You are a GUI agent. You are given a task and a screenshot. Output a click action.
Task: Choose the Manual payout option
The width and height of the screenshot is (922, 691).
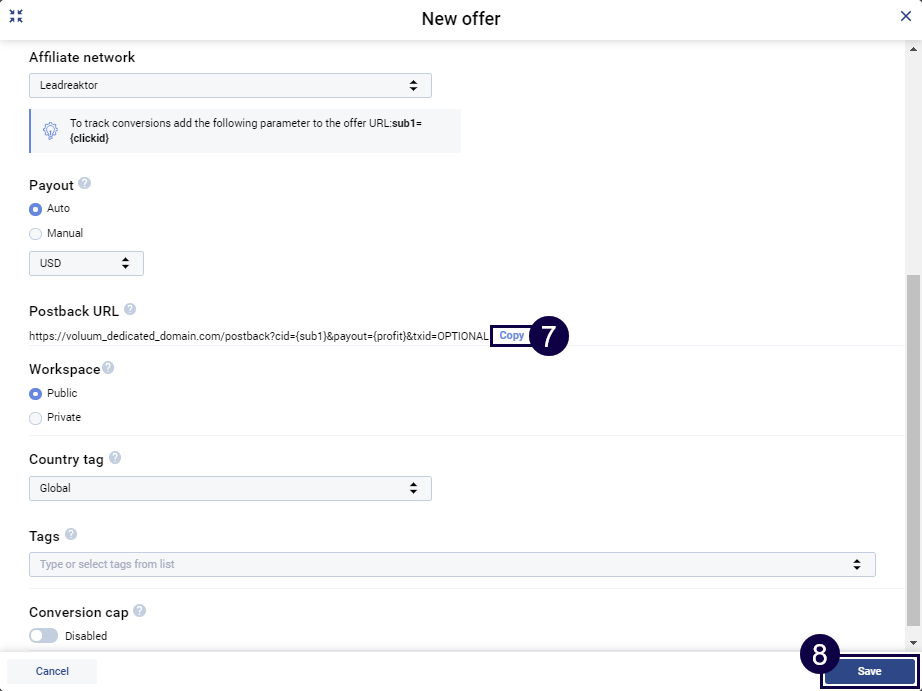36,233
